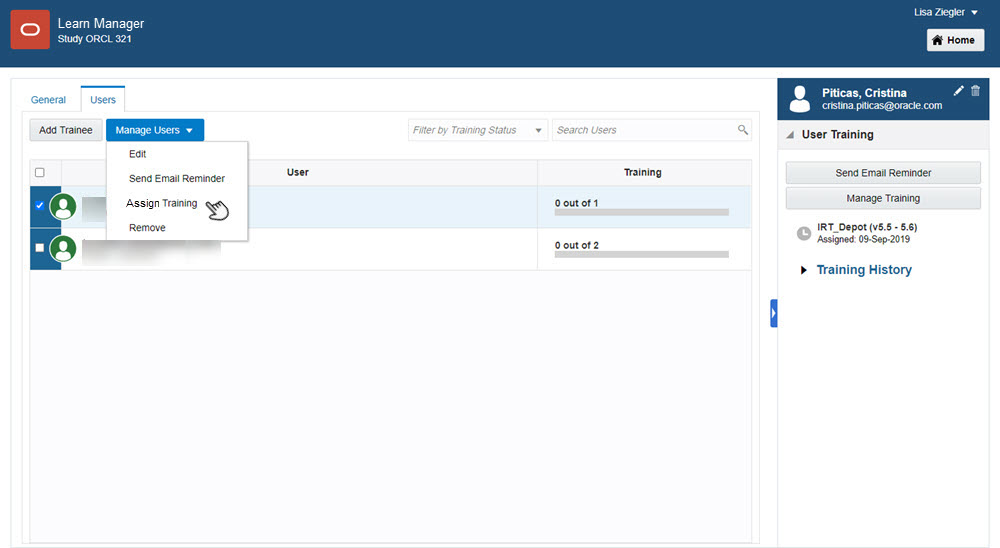The height and width of the screenshot is (548, 1000).
Task: Click the 0 out of 2 progress bar
Action: click(x=642, y=254)
